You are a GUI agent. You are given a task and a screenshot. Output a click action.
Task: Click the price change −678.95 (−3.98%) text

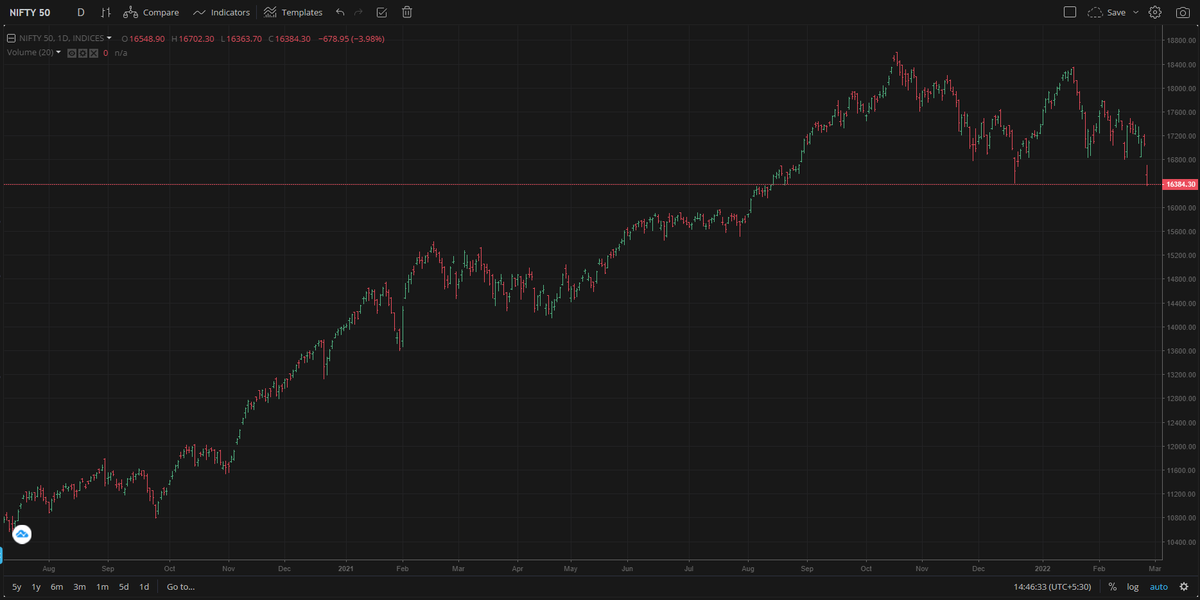tap(351, 38)
